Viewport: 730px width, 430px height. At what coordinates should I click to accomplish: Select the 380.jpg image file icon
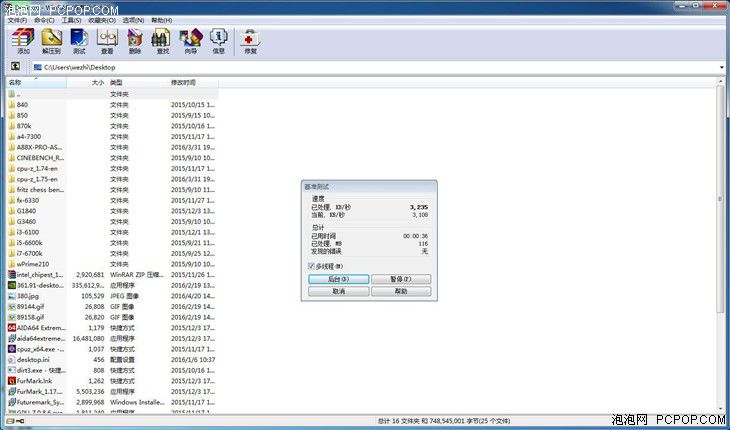12,296
